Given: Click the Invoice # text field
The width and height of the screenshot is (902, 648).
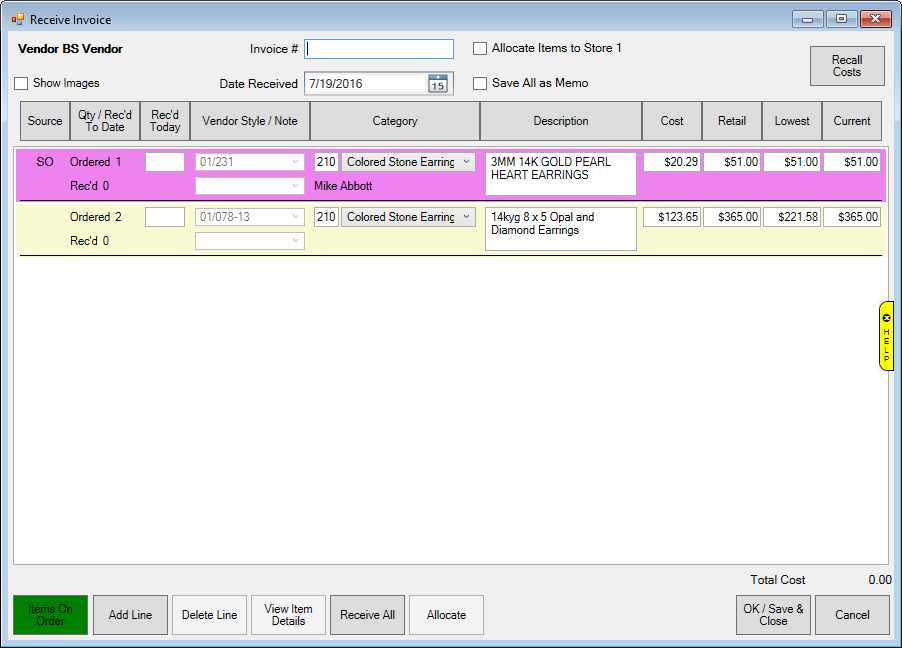Looking at the screenshot, I should 379,49.
